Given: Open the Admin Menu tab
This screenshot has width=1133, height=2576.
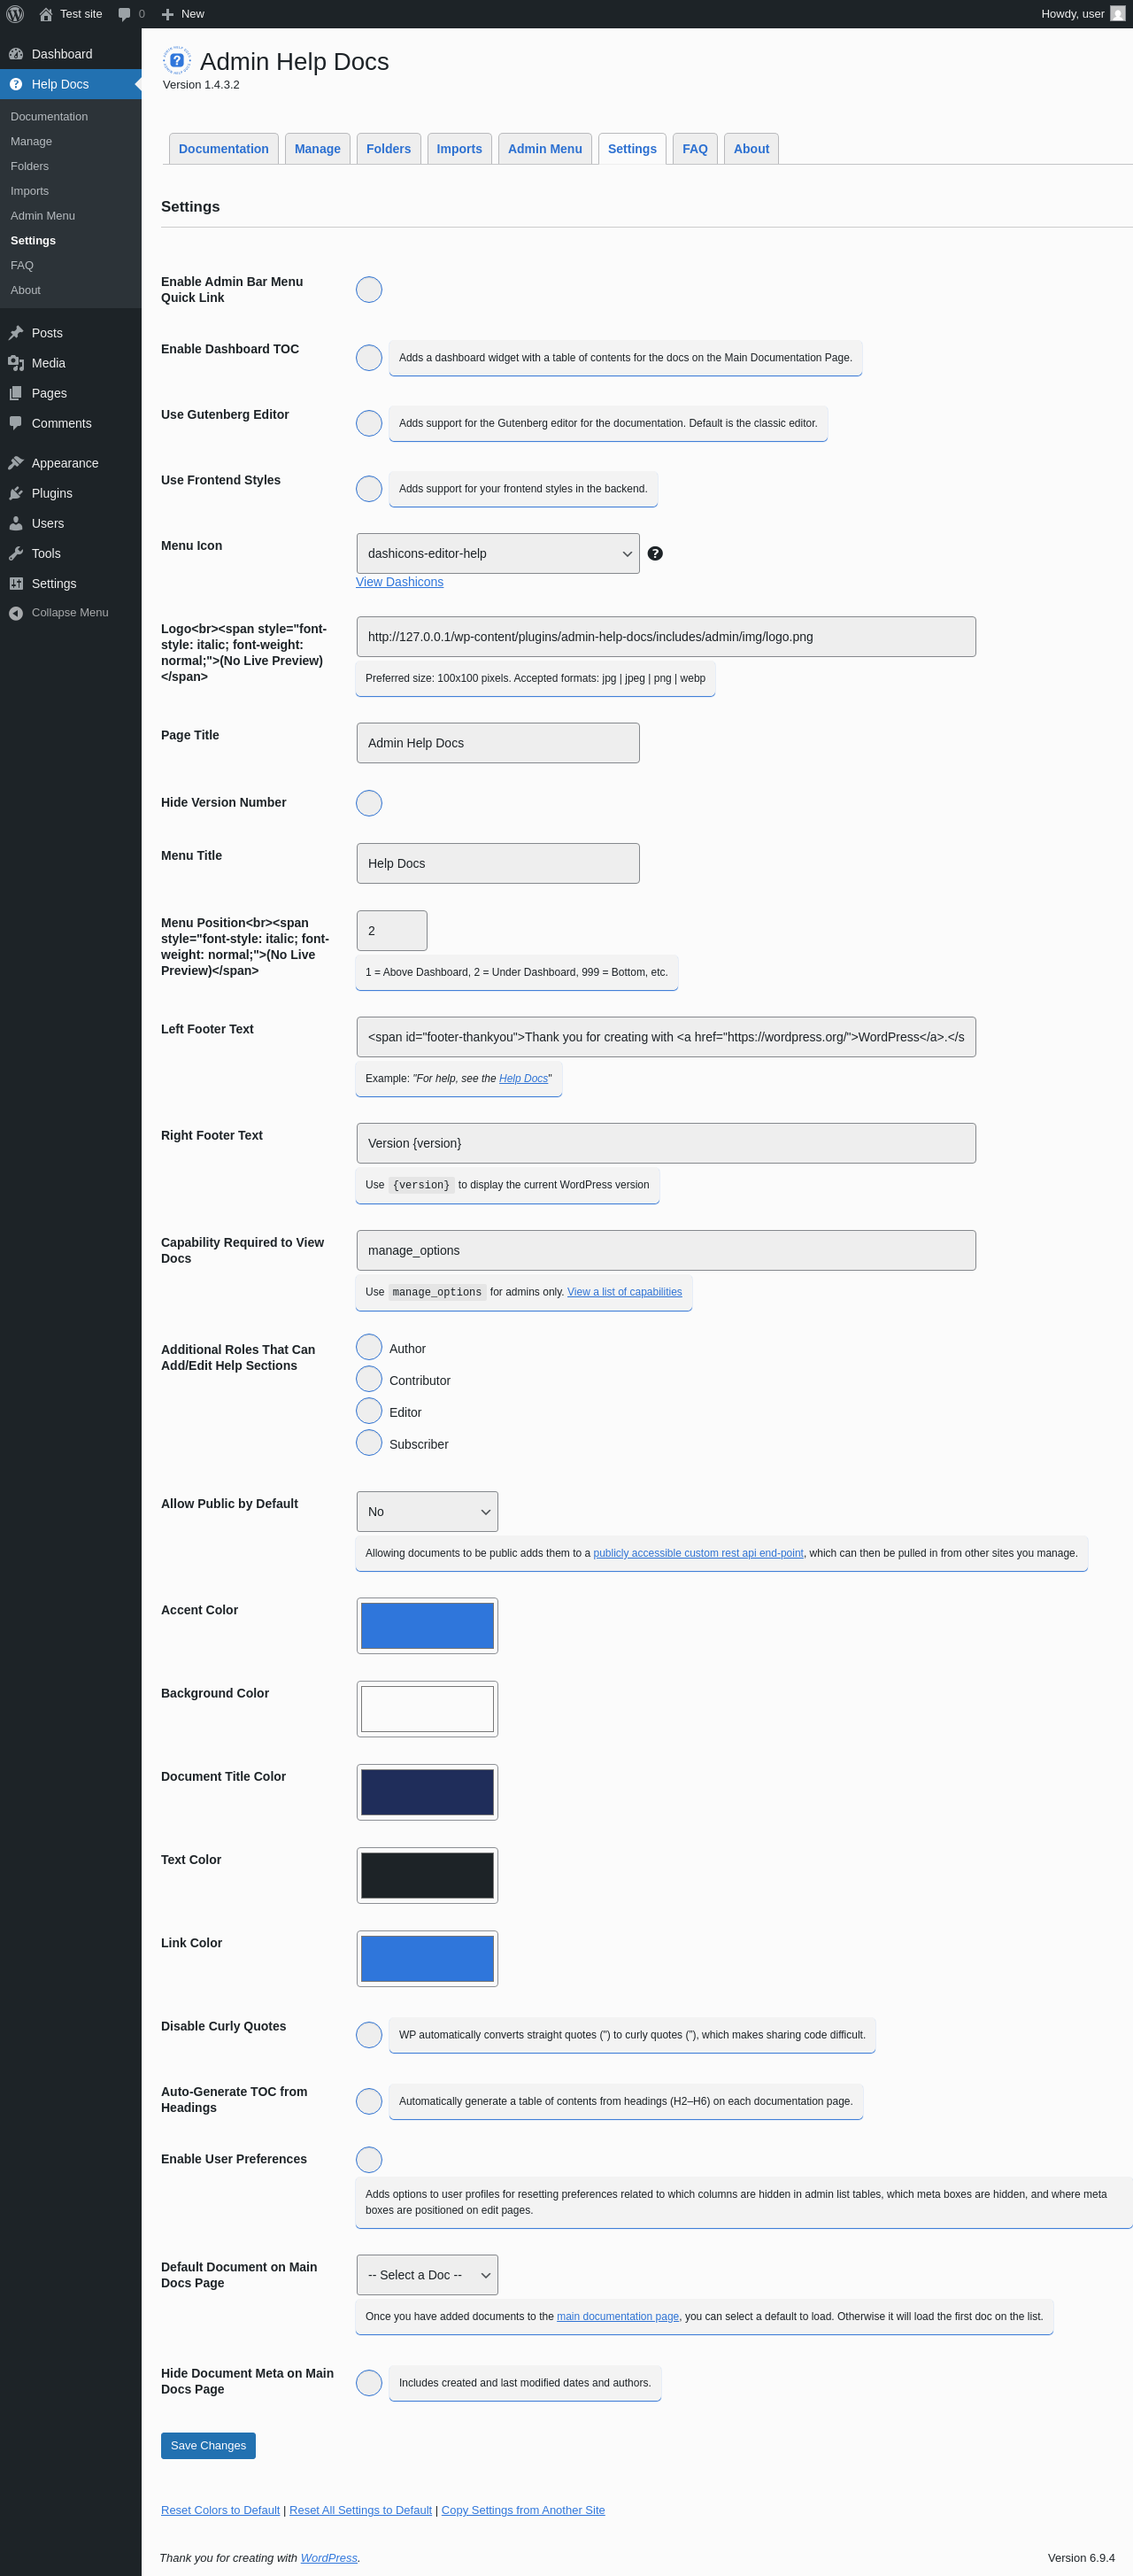Looking at the screenshot, I should (x=545, y=149).
